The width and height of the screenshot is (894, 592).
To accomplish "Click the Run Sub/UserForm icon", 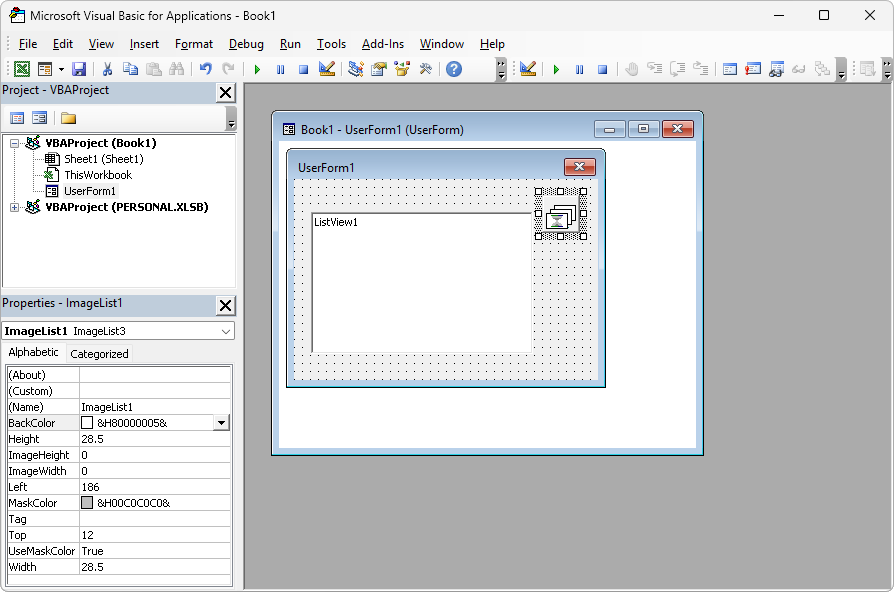I will [256, 68].
